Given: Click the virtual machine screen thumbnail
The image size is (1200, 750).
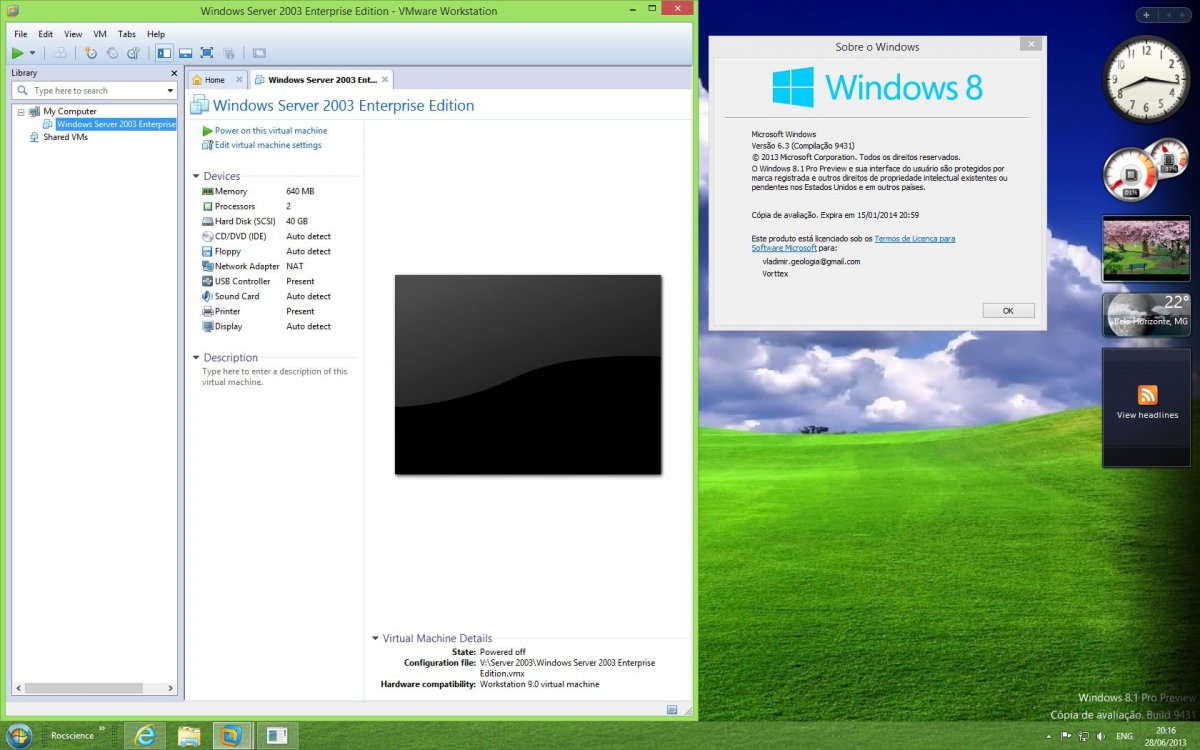Looking at the screenshot, I should tap(528, 374).
